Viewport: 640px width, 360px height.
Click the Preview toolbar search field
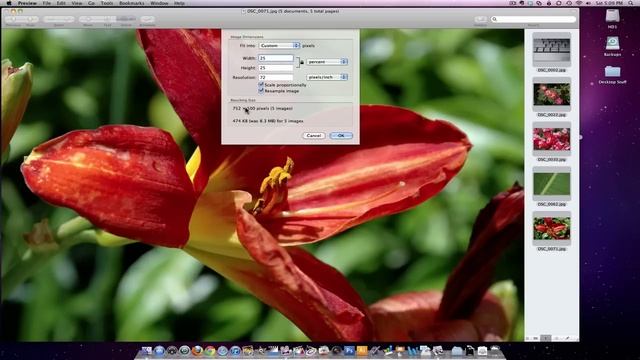click(533, 19)
